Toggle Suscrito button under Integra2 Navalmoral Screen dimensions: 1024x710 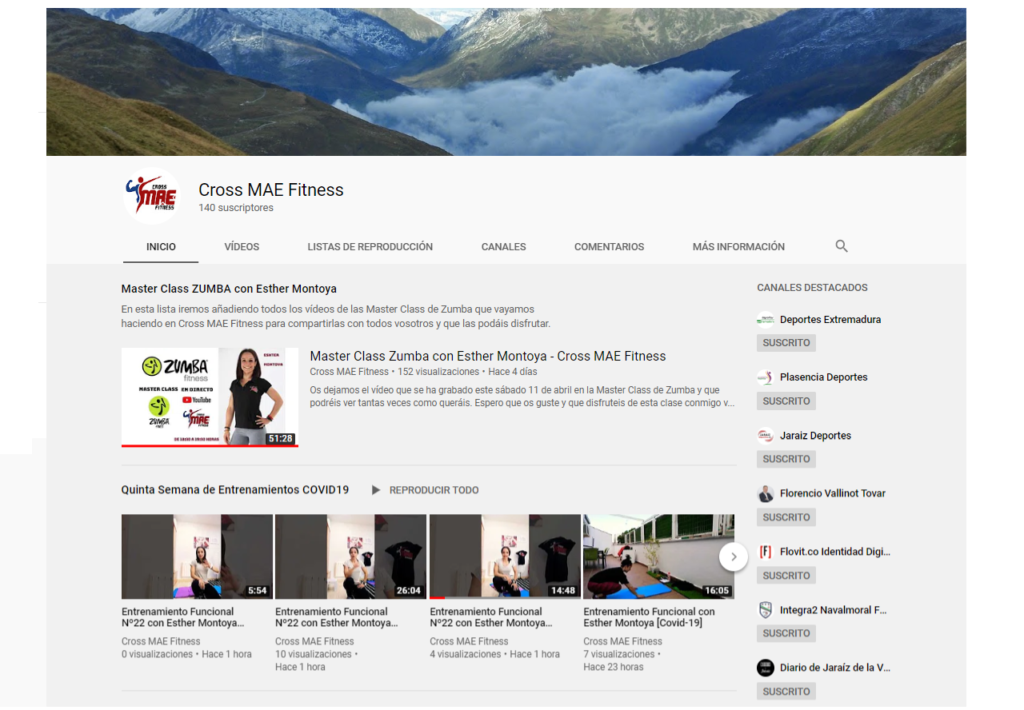[x=786, y=634]
